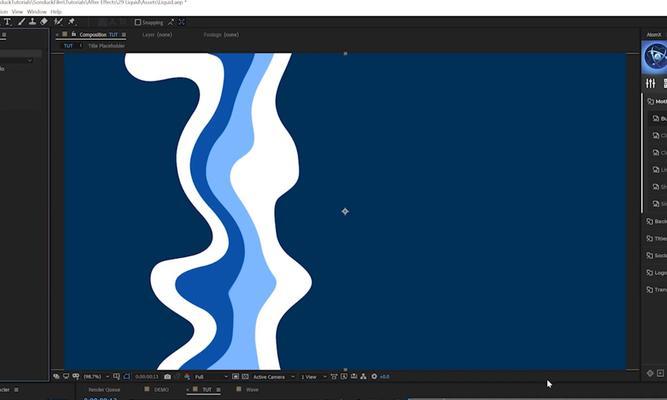The image size is (667, 400).
Task: Switch to the Wave timeline tab
Action: click(252, 389)
